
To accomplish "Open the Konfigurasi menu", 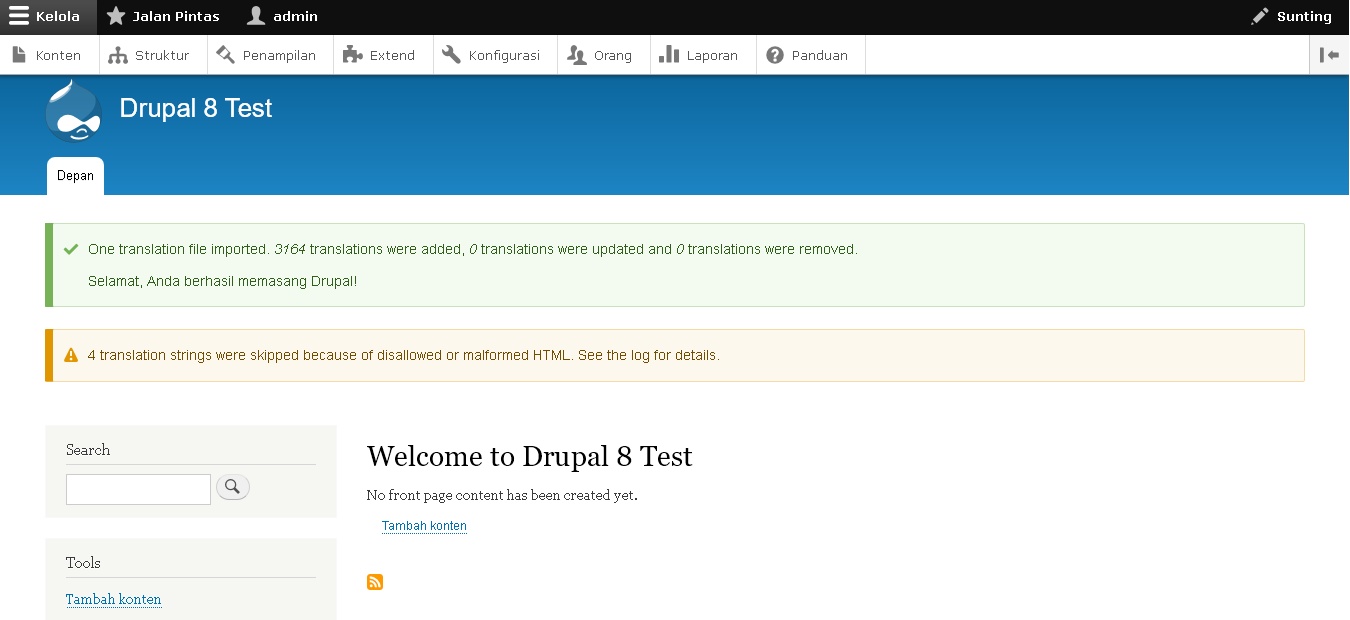I will [492, 56].
